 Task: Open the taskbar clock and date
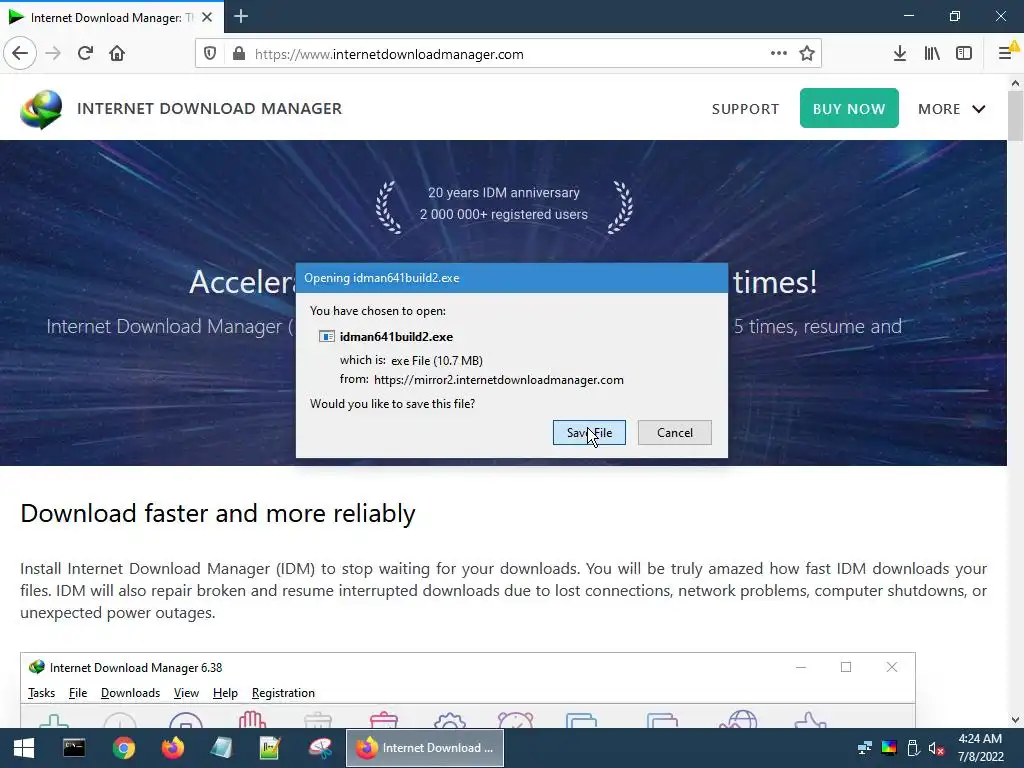click(x=980, y=748)
